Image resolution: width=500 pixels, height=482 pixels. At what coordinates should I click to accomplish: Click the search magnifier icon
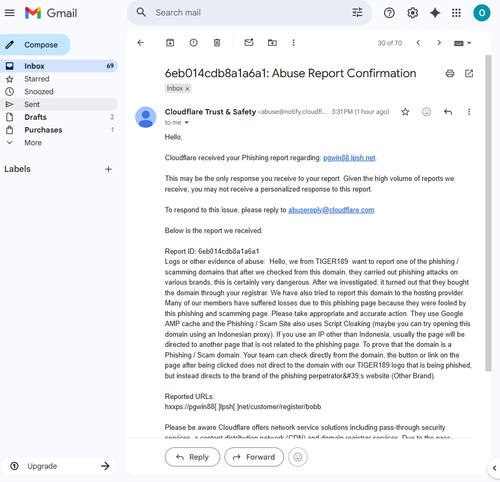click(x=141, y=13)
